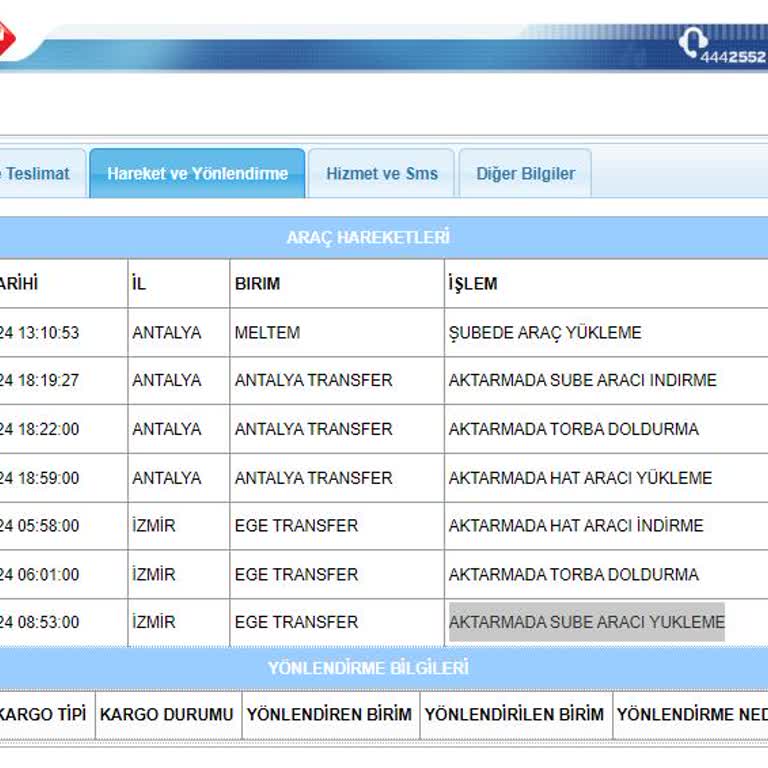Click AKTARMADA TORBA DOLDURMA in 06:01:00 row
The height and width of the screenshot is (768, 768).
pos(606,574)
